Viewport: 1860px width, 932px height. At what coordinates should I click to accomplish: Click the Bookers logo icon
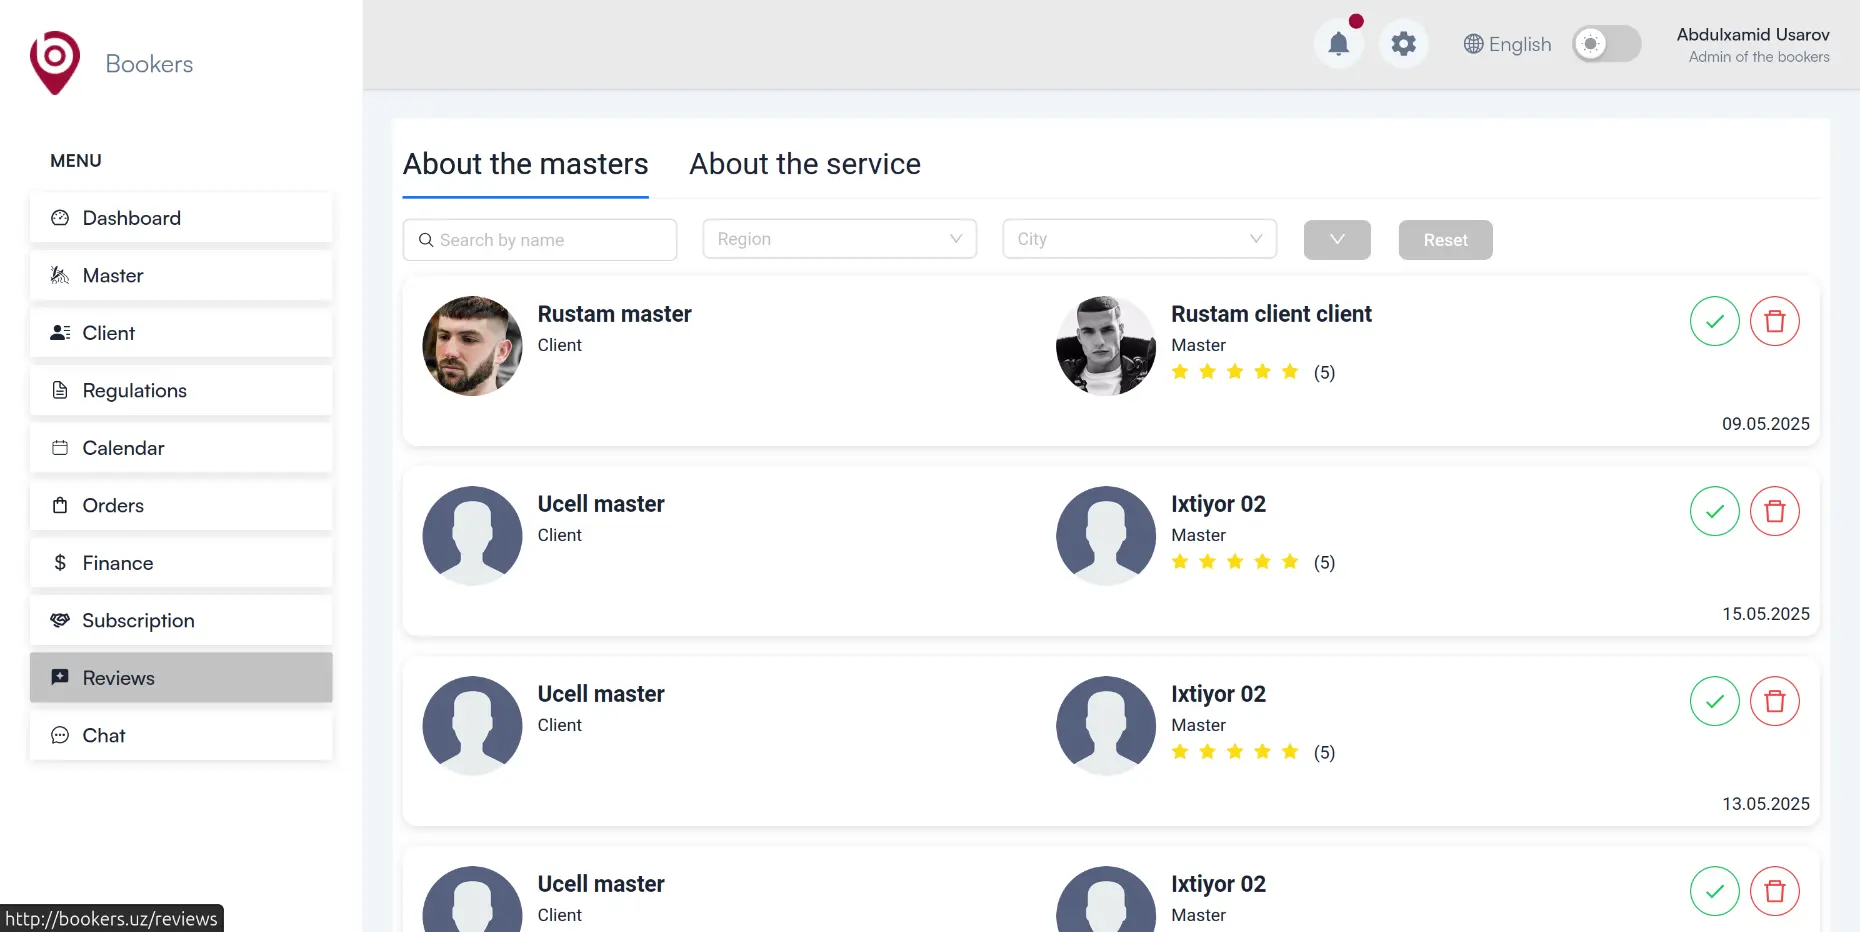click(55, 63)
